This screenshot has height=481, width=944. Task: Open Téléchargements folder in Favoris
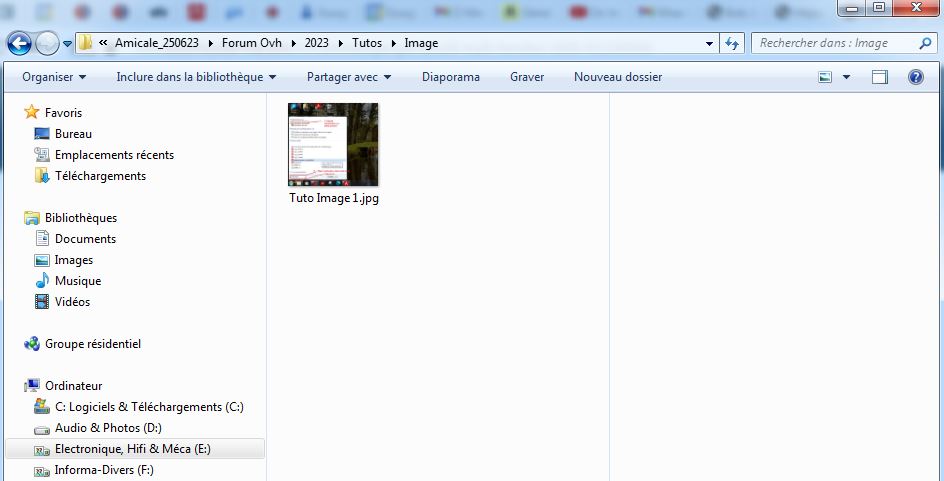pyautogui.click(x=100, y=176)
